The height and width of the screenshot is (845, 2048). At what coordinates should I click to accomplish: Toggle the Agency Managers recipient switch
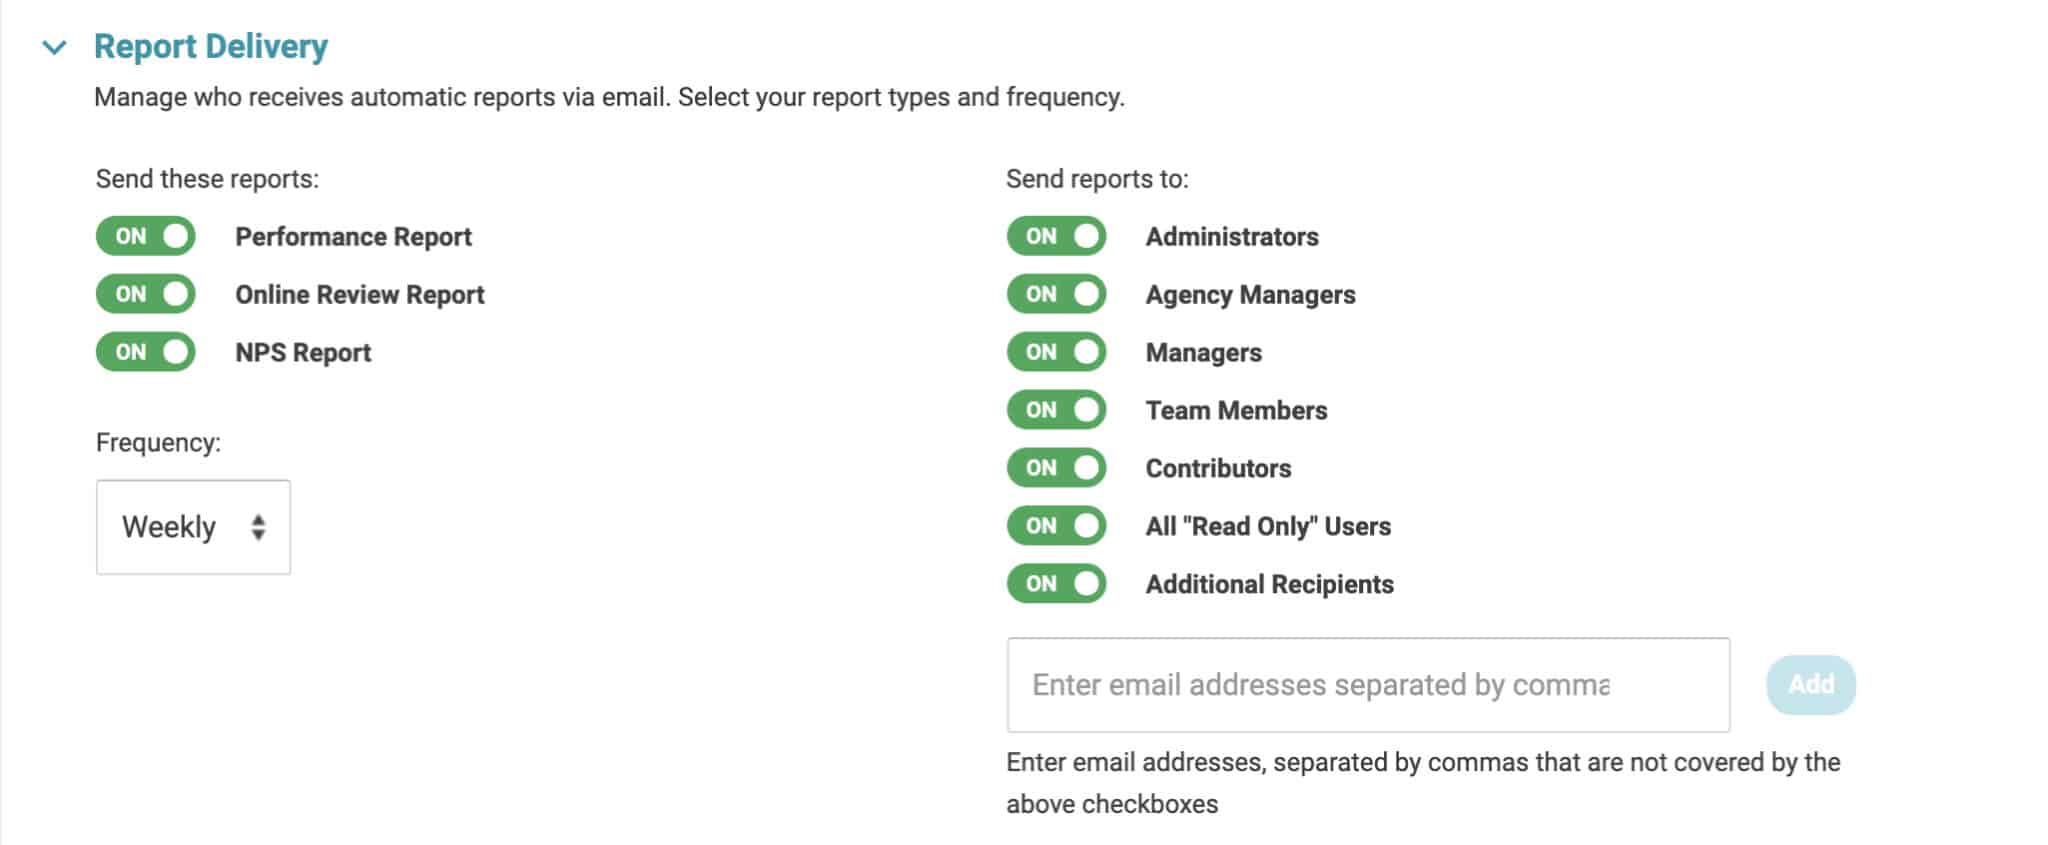[1057, 294]
